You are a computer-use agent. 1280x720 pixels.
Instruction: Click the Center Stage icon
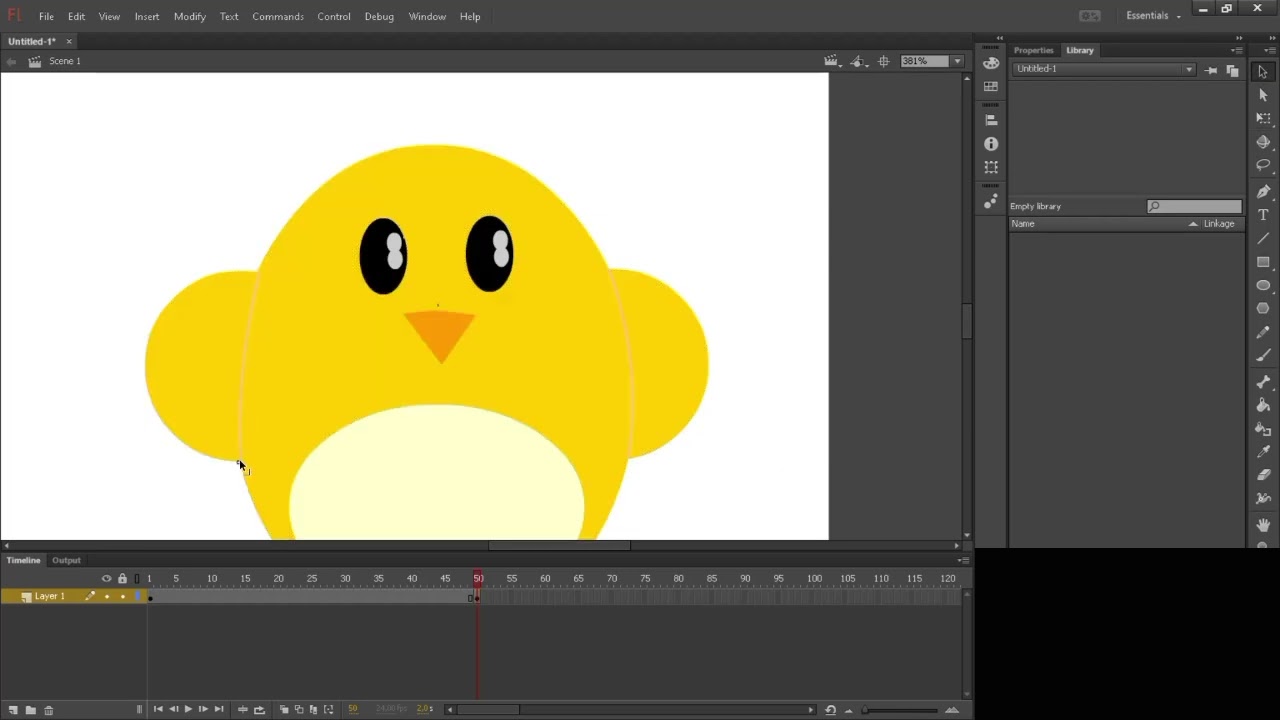tap(883, 61)
